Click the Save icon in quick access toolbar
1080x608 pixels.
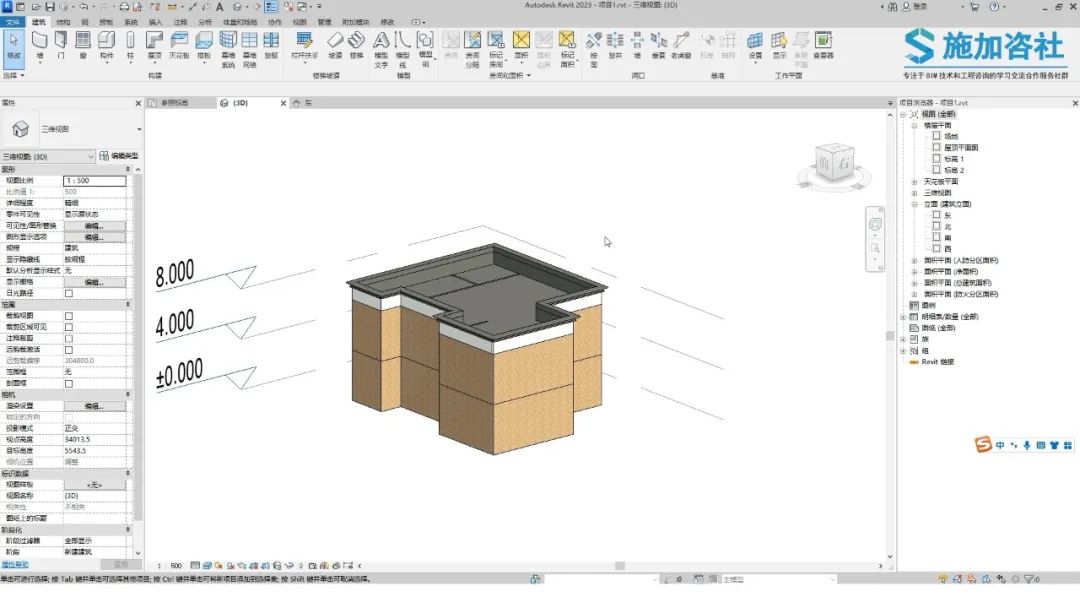50,7
